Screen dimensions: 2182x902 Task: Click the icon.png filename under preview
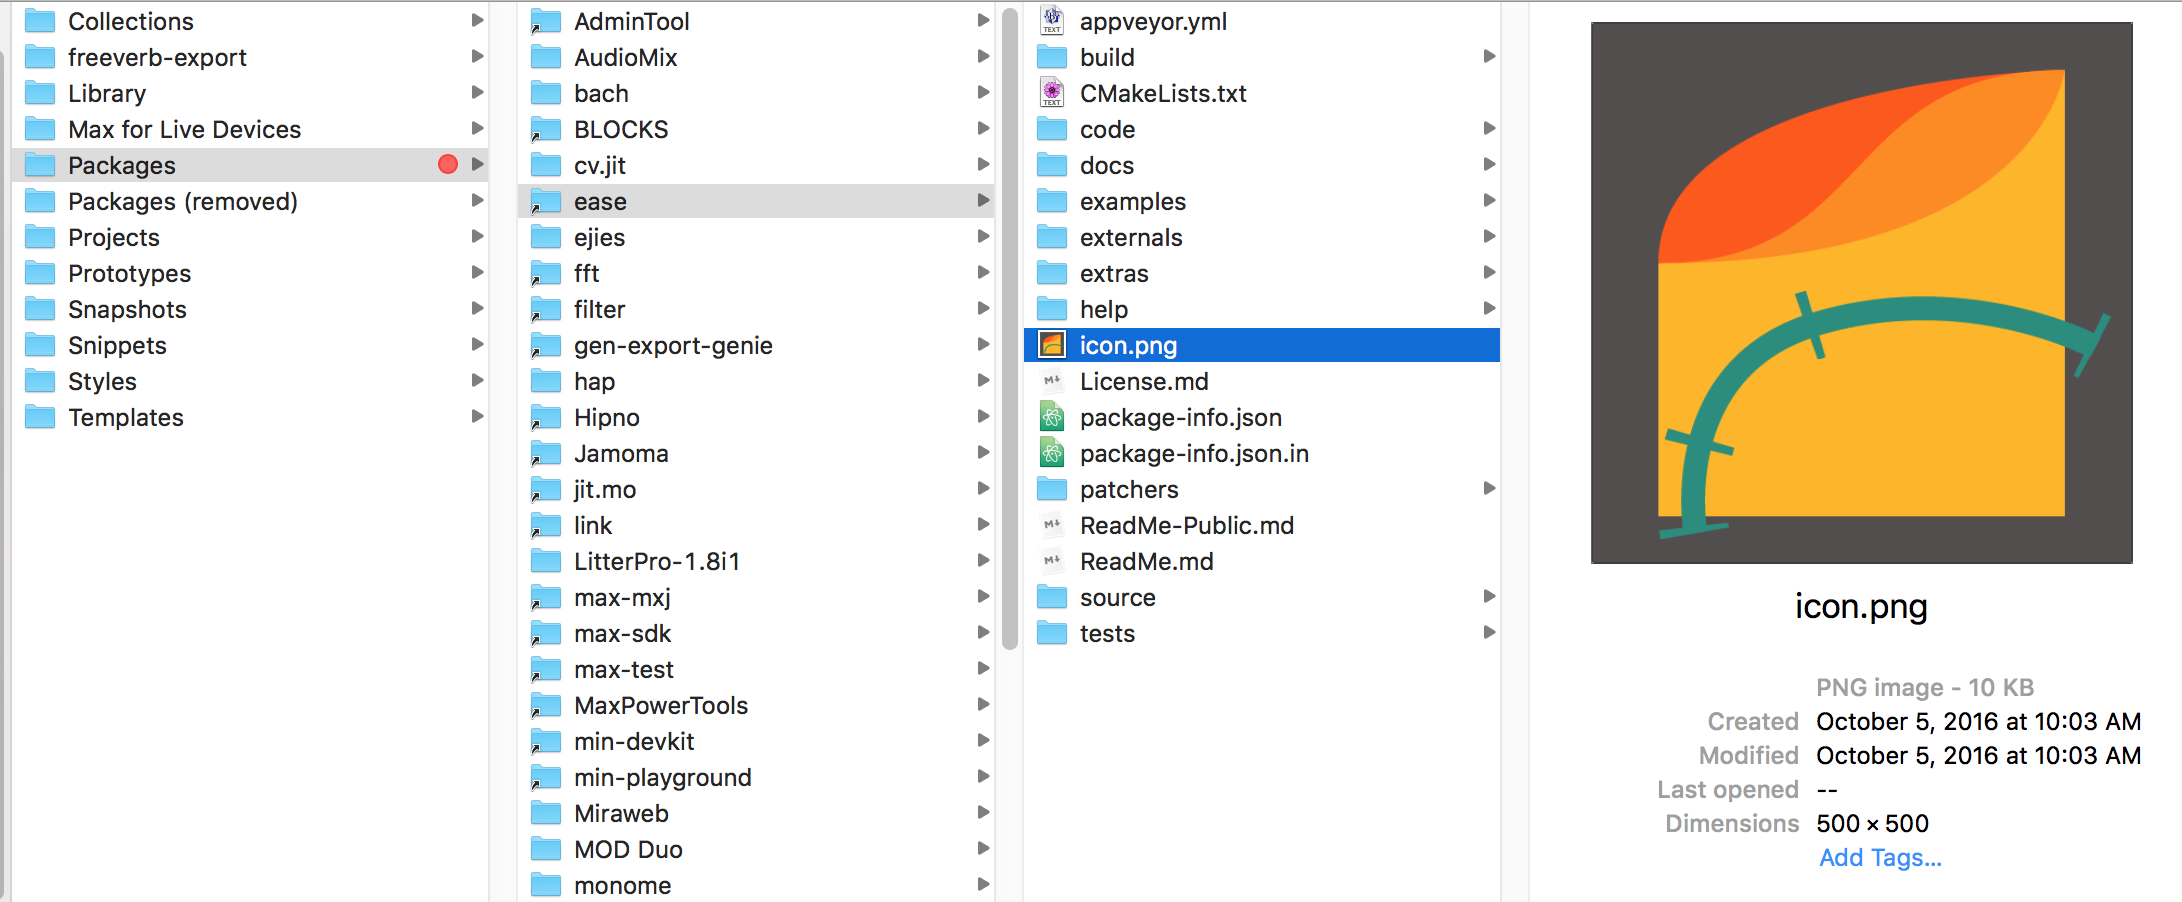(x=1861, y=606)
